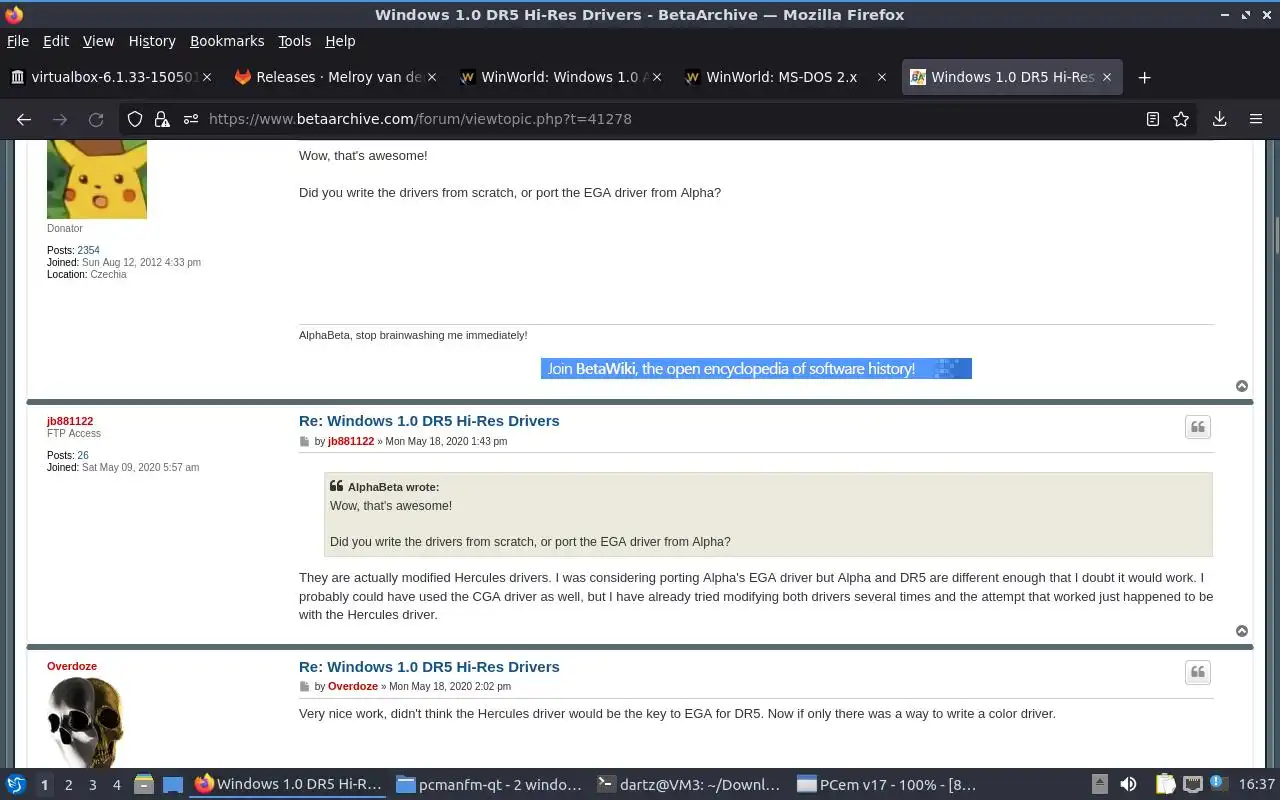The image size is (1280, 800).
Task: Switch to virtual desktop 2
Action: [x=68, y=785]
